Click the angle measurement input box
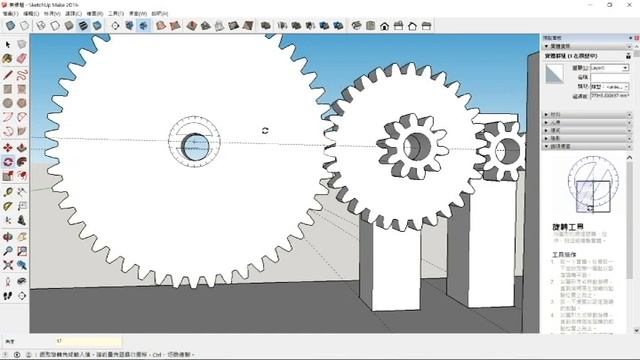This screenshot has width=640, height=360. click(x=88, y=341)
